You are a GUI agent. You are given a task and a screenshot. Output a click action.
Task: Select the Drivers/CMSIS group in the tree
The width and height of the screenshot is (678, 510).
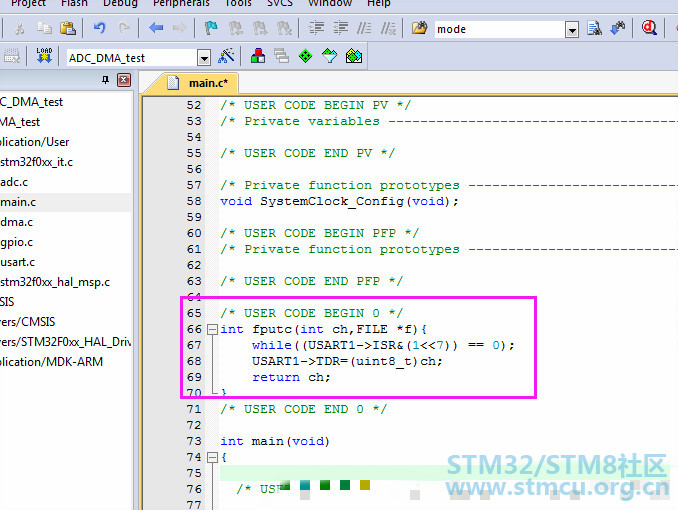[28, 322]
